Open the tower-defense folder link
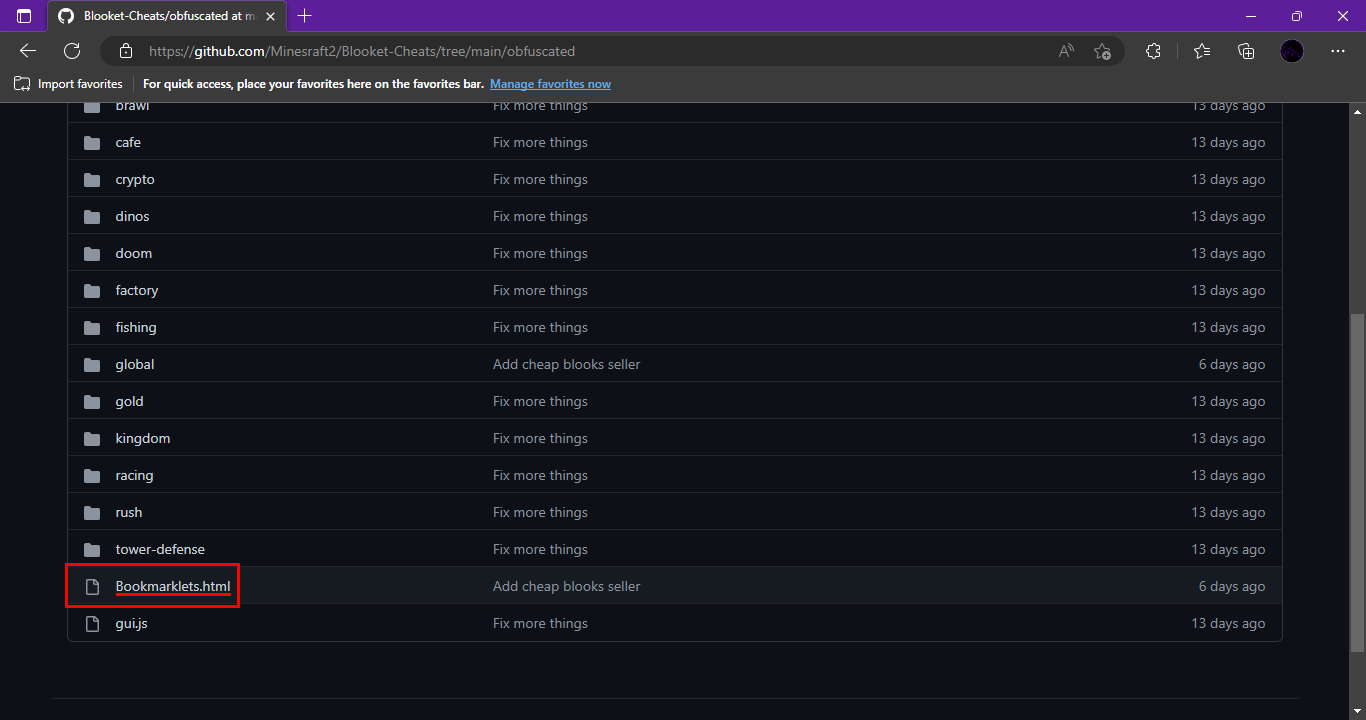The image size is (1366, 720). tap(160, 550)
